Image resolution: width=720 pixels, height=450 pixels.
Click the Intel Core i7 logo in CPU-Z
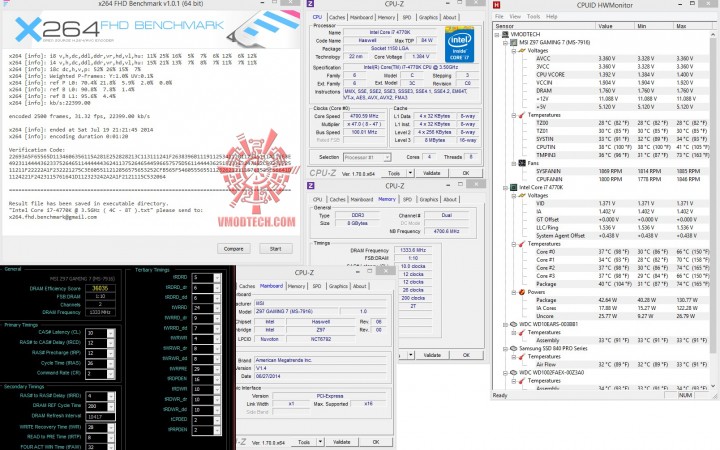pyautogui.click(x=459, y=44)
